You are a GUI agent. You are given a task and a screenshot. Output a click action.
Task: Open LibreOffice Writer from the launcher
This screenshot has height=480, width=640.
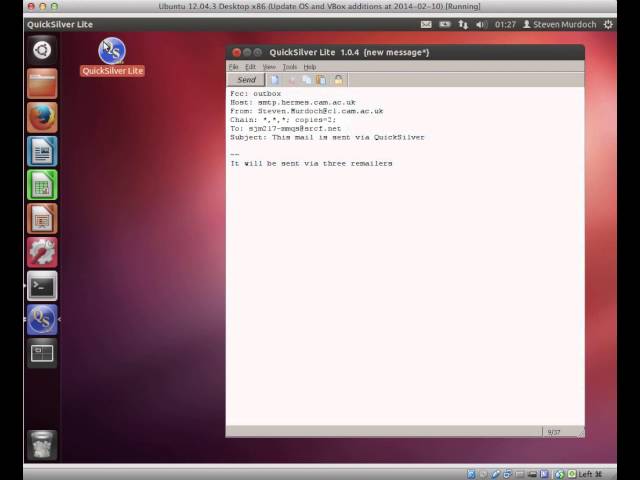[x=42, y=151]
